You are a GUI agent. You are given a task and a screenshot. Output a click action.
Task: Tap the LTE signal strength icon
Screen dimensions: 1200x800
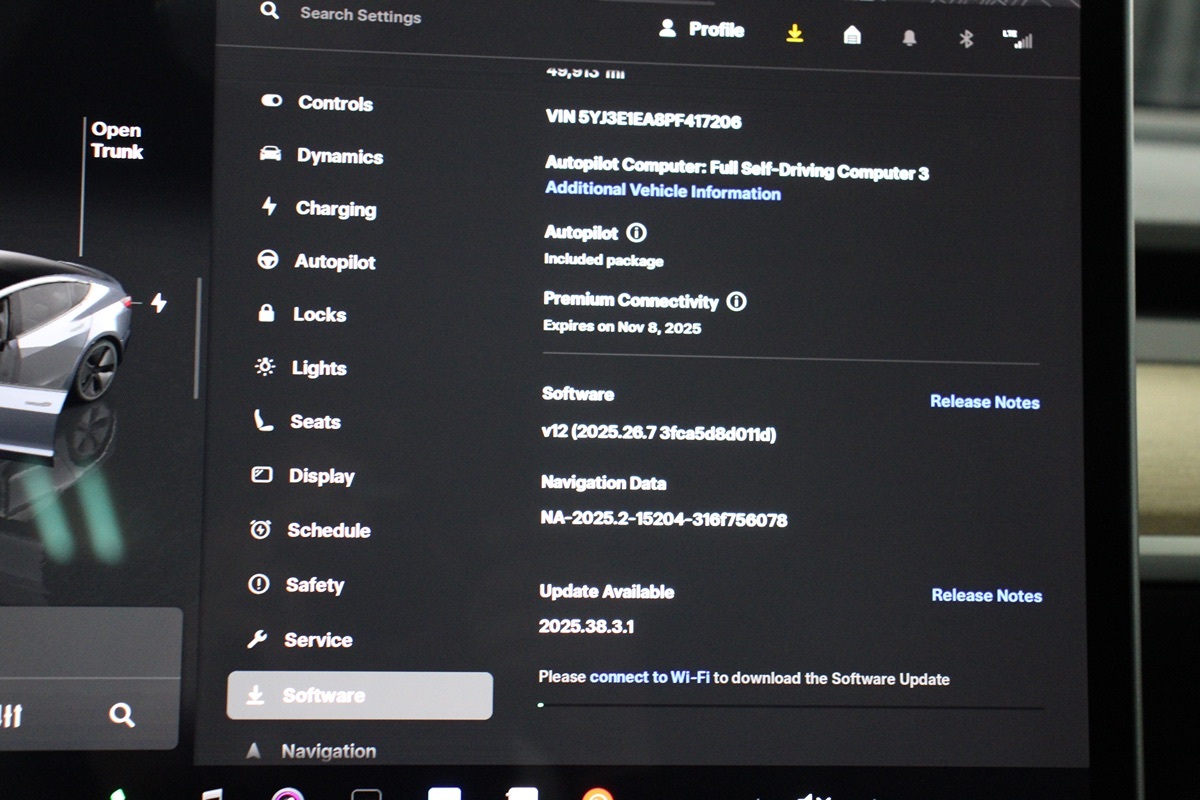(1018, 39)
